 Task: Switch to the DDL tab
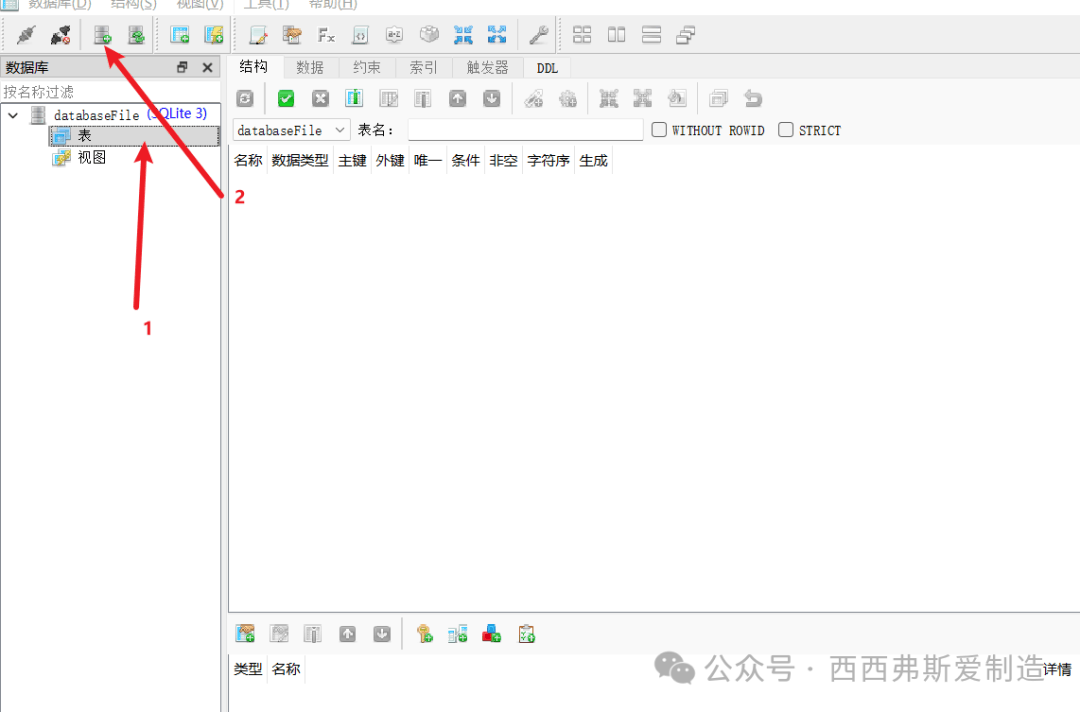click(x=547, y=68)
